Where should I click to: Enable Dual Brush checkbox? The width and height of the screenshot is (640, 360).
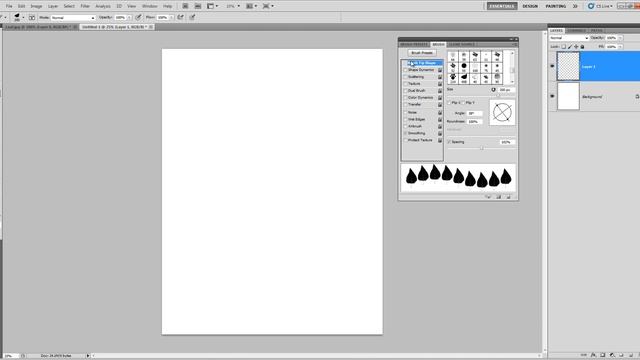[x=405, y=91]
